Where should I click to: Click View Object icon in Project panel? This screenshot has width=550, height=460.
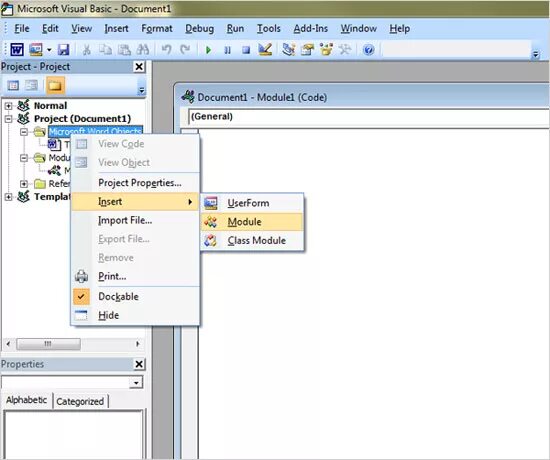[32, 85]
